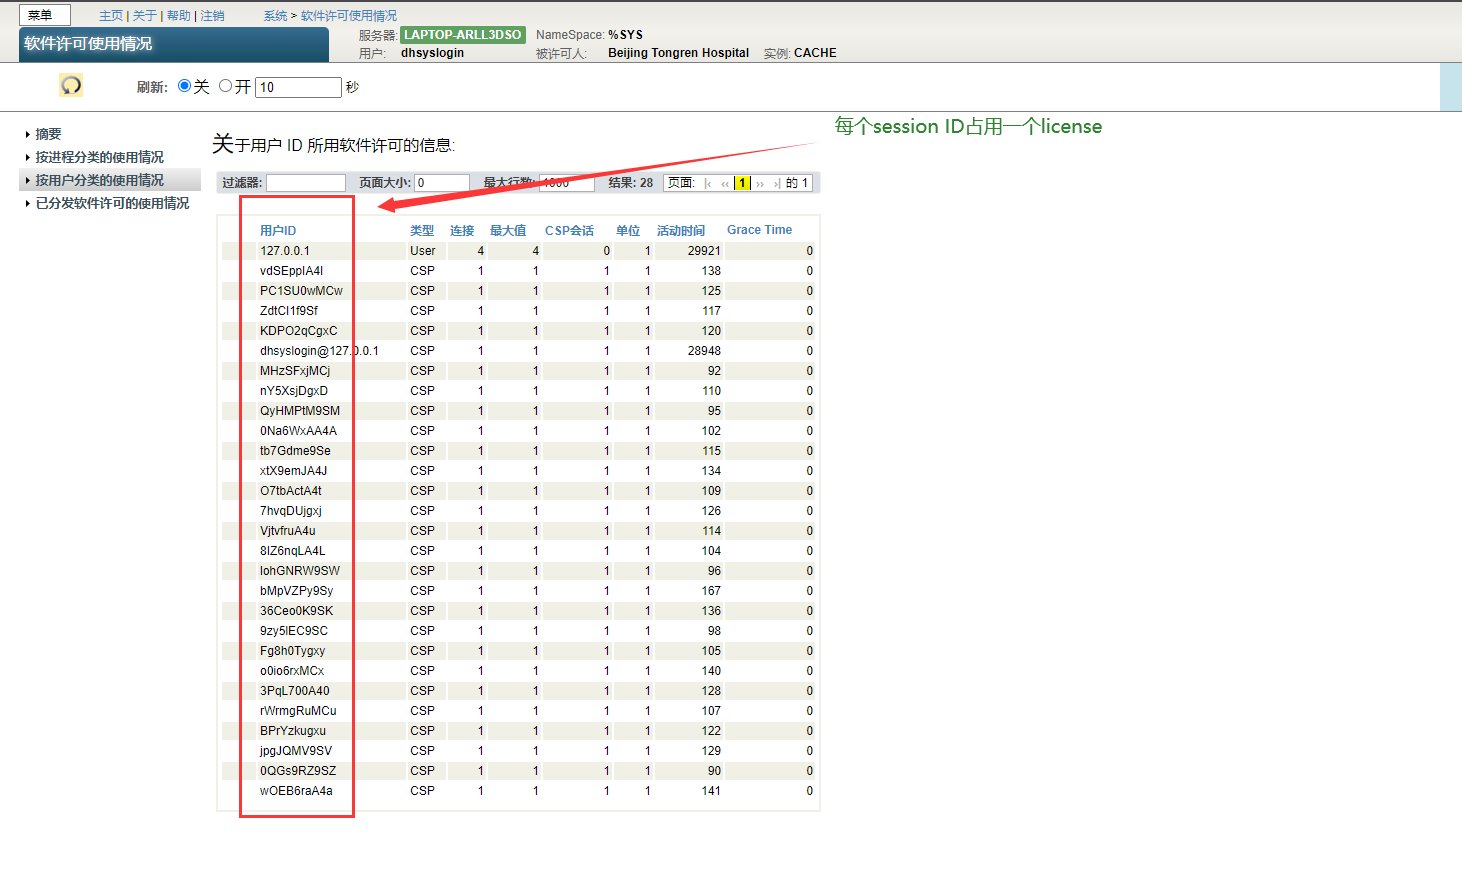Click previous page double-arrow icon
The height and width of the screenshot is (869, 1462).
725,183
